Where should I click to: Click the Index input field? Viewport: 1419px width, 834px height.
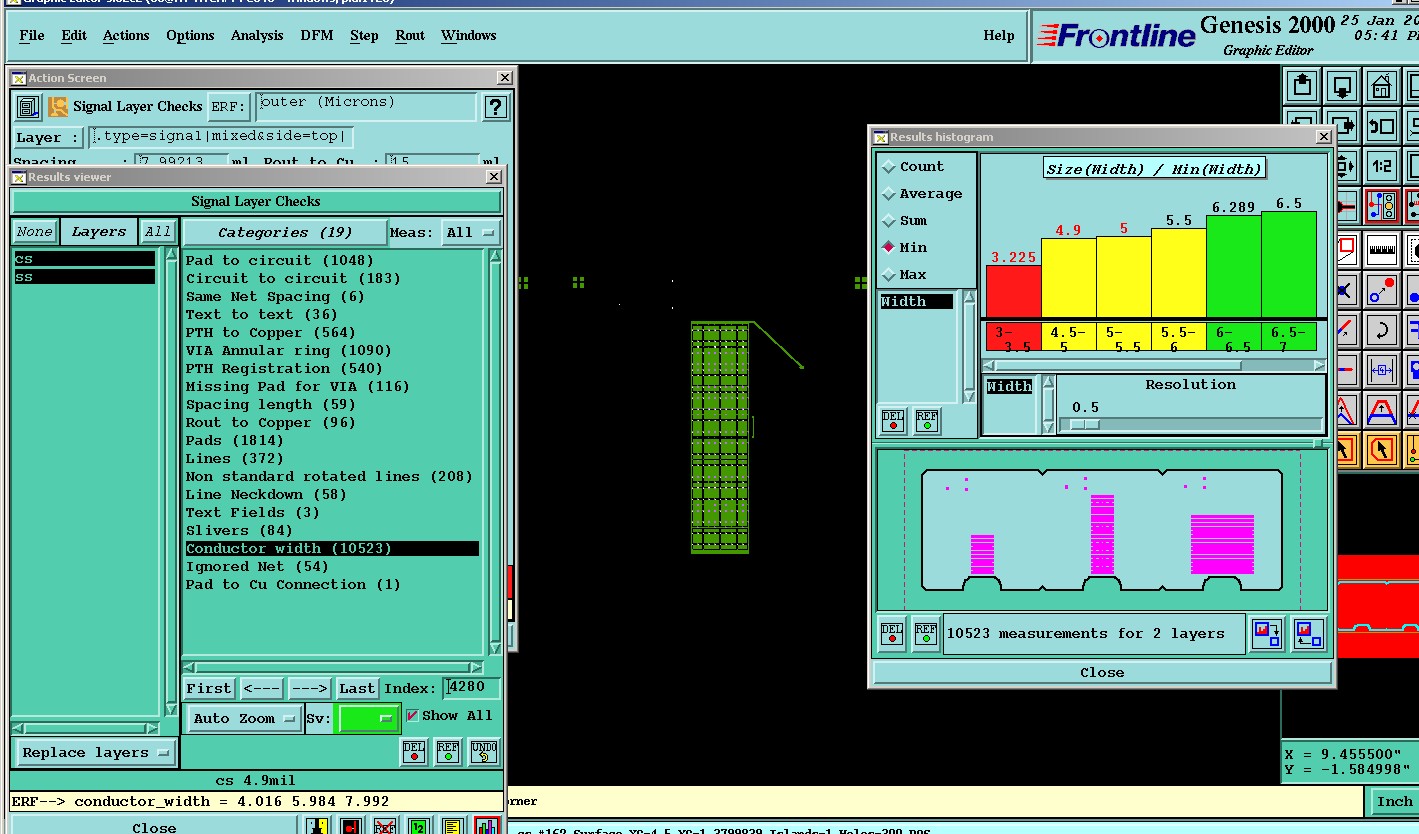(472, 688)
